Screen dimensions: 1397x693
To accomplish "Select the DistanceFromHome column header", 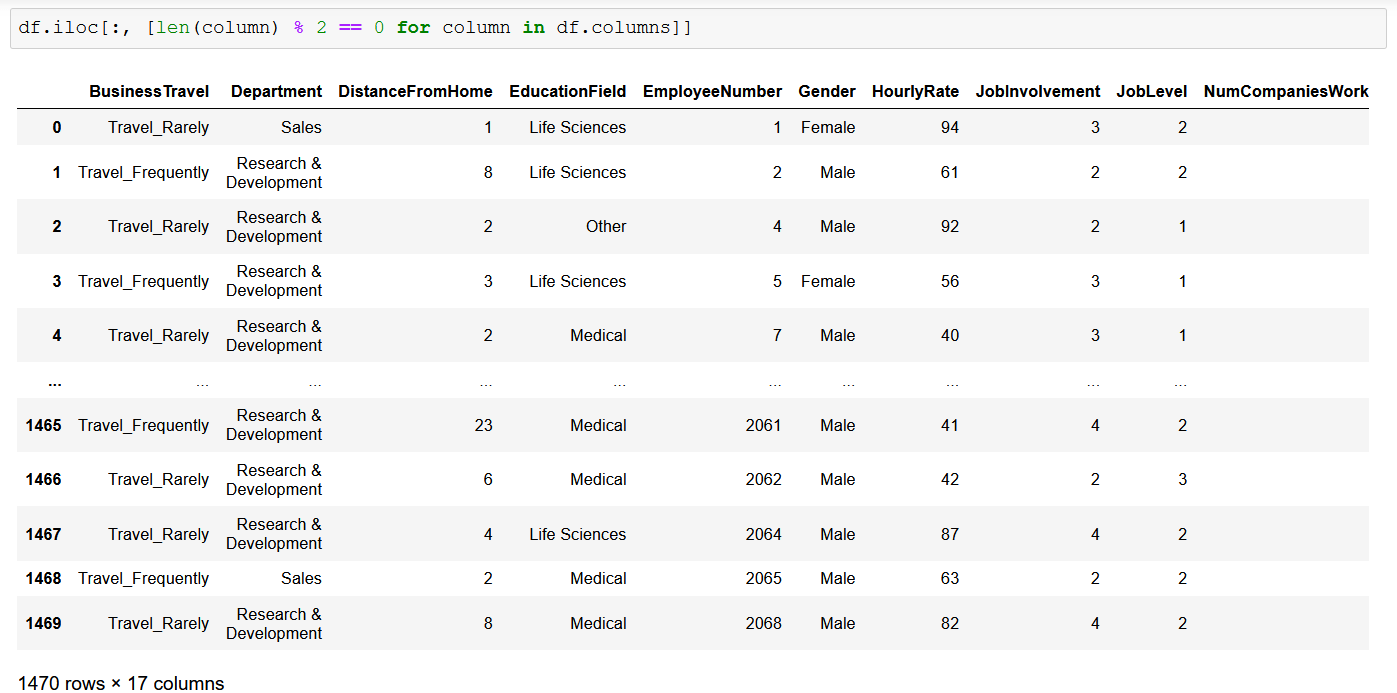I will point(415,91).
